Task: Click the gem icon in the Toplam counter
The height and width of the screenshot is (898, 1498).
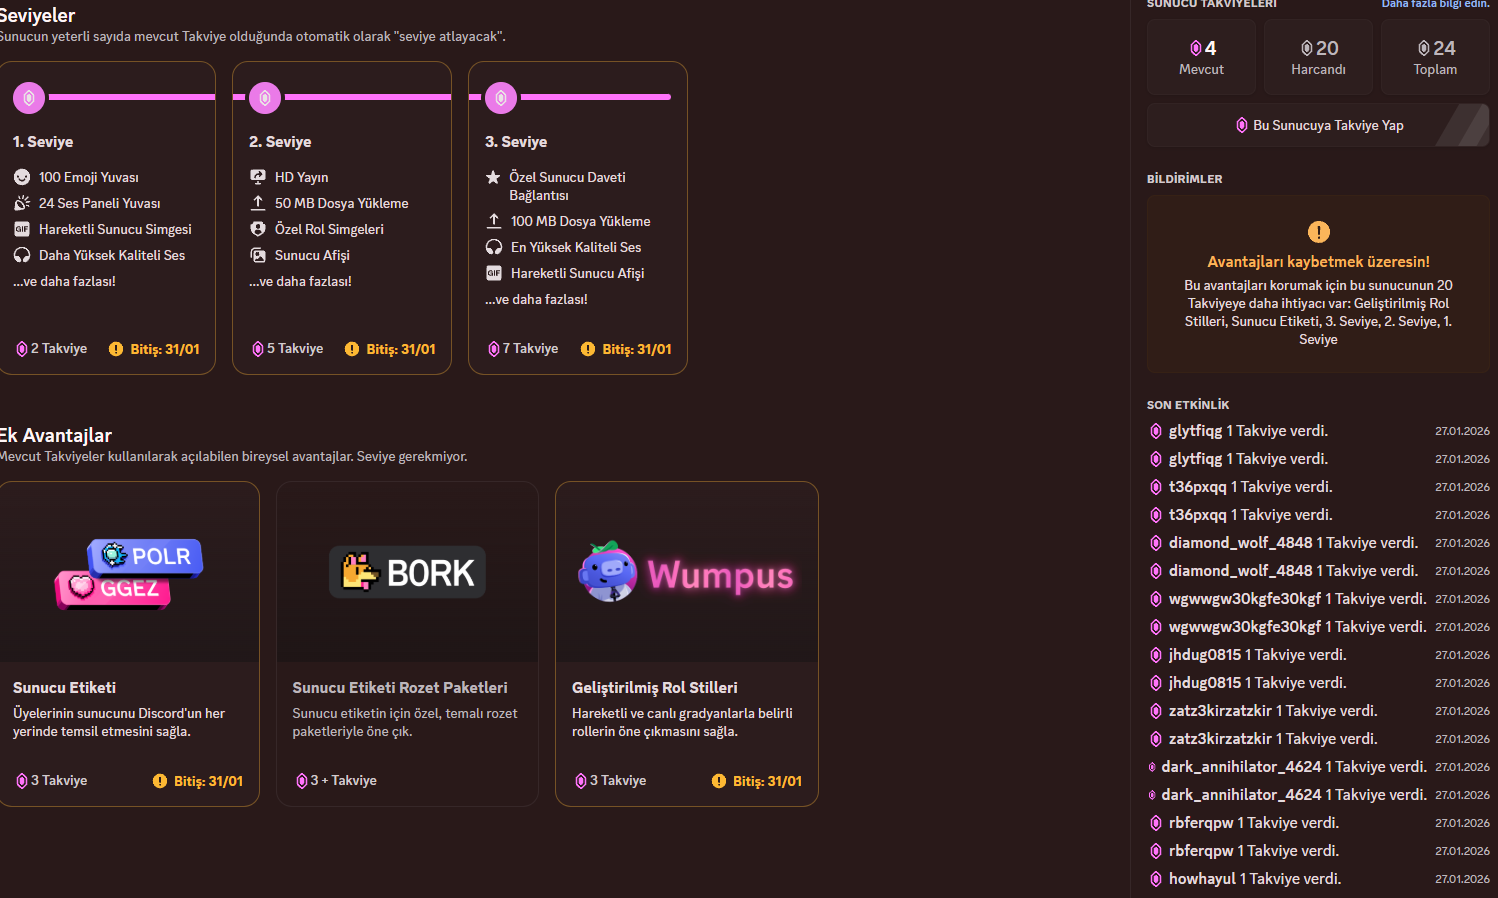Action: tap(1424, 48)
